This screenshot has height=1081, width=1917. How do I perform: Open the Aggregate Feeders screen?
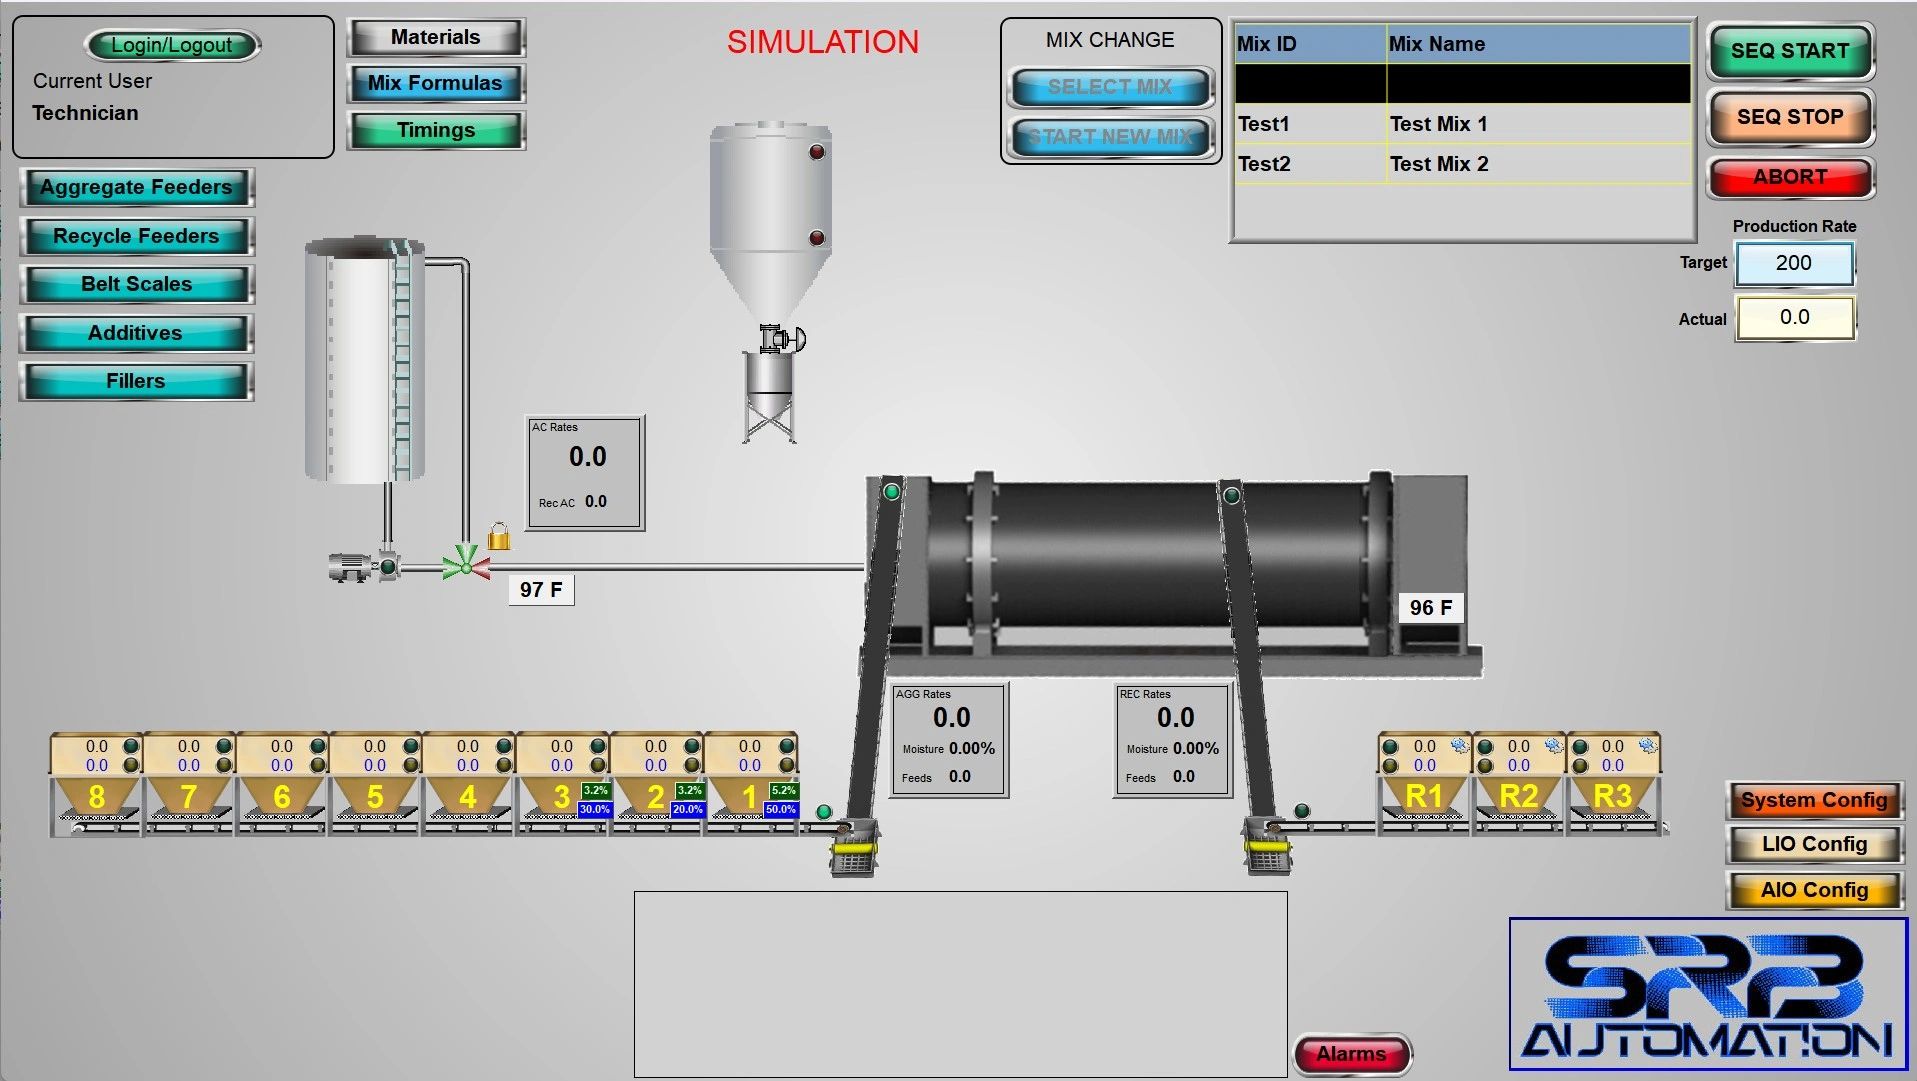(x=136, y=187)
